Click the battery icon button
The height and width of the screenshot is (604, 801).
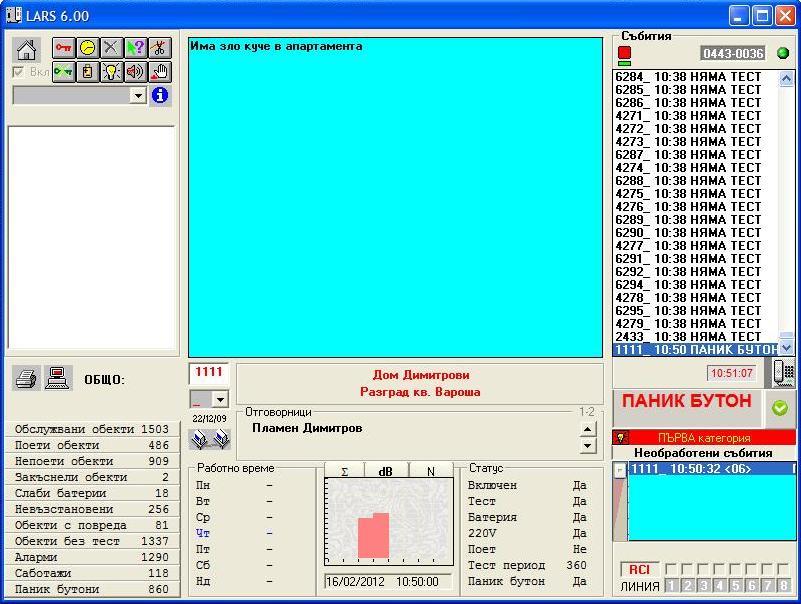pos(88,72)
